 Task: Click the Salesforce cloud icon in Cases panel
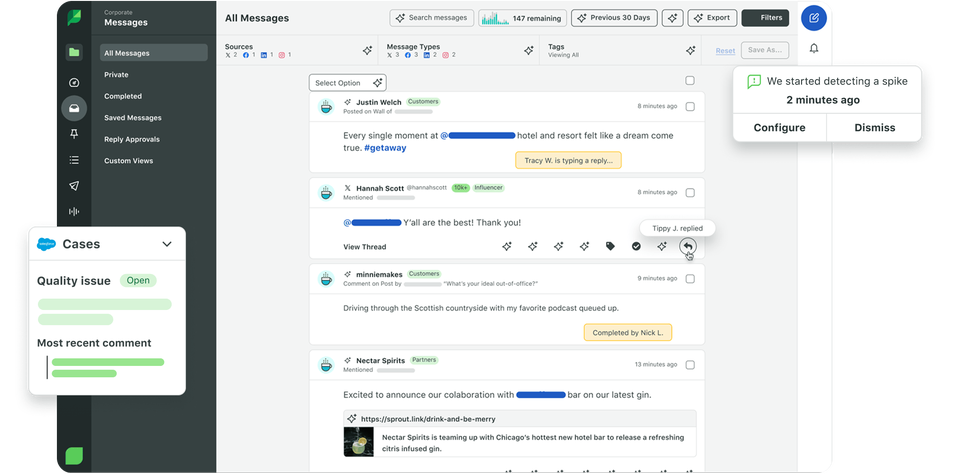pos(47,244)
